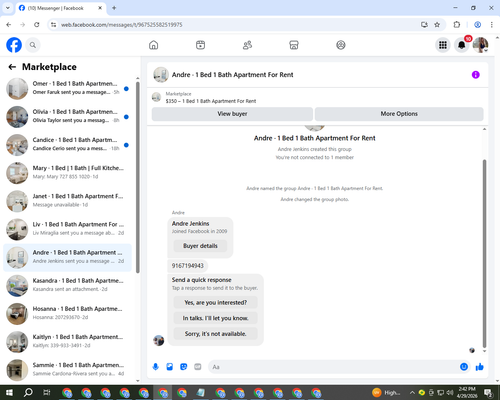The width and height of the screenshot is (500, 400).
Task: Attach a photo with the image icon
Action: click(x=170, y=367)
